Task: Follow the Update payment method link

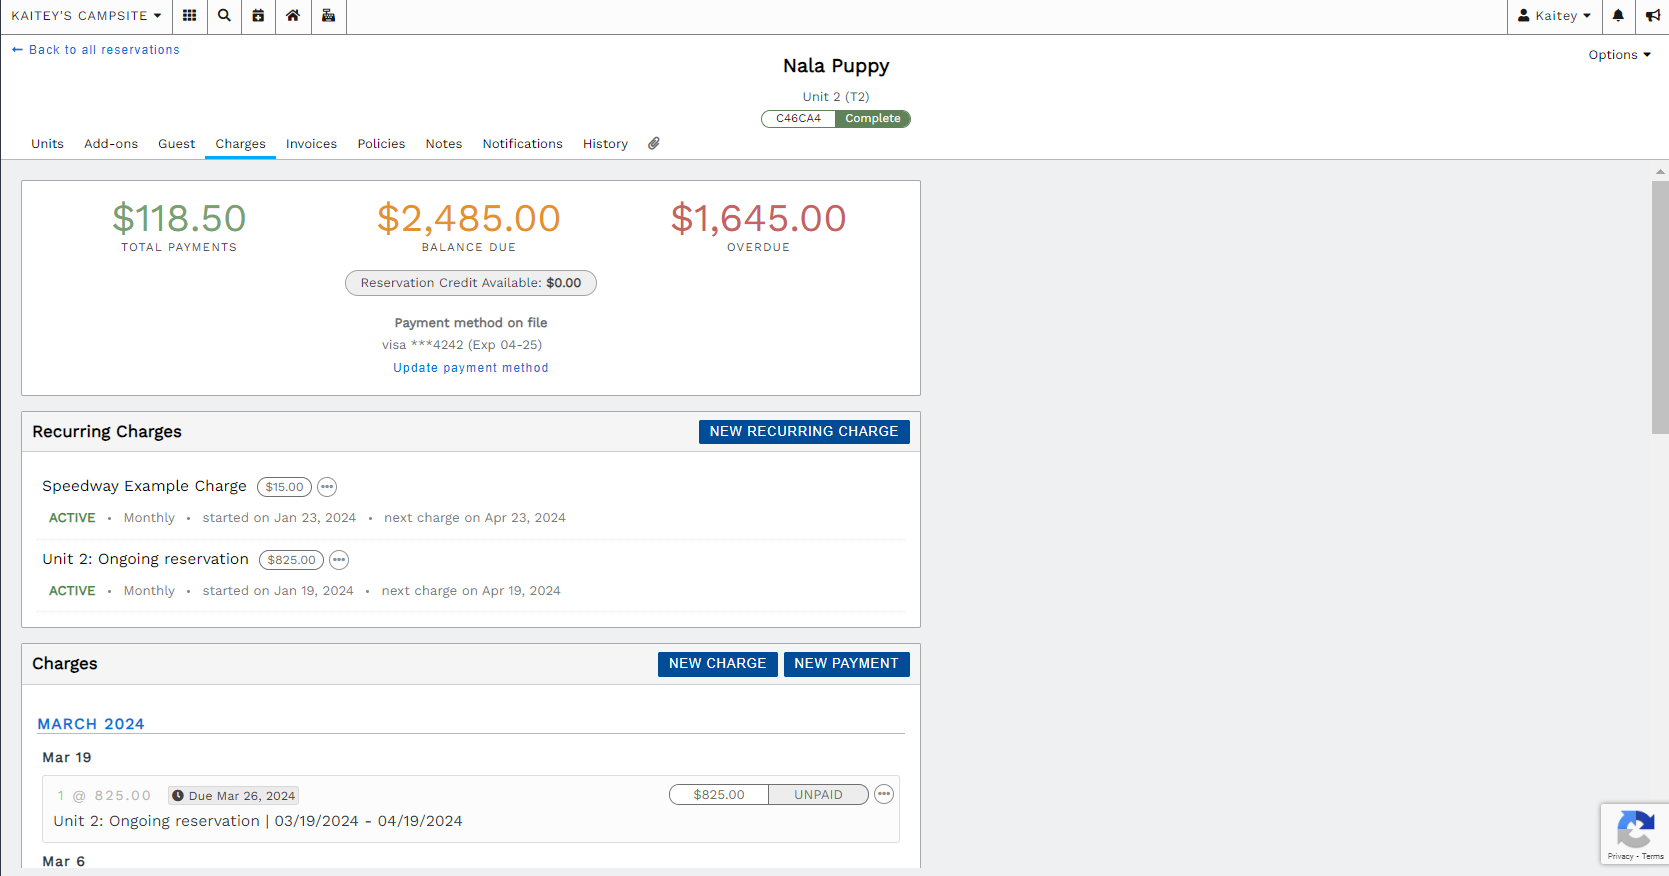Action: [x=470, y=367]
